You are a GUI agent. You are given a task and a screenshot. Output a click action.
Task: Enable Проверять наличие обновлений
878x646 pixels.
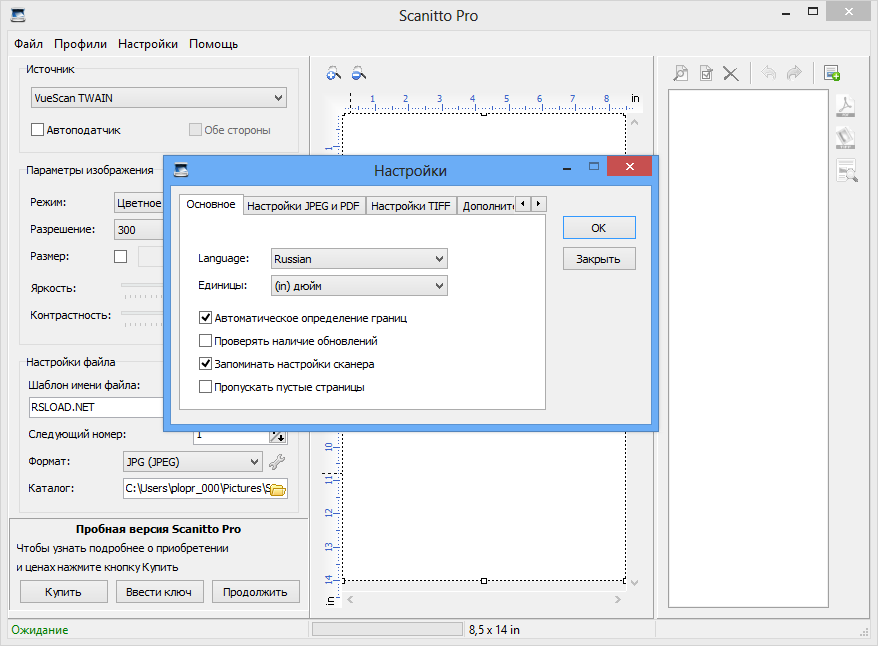pyautogui.click(x=205, y=340)
